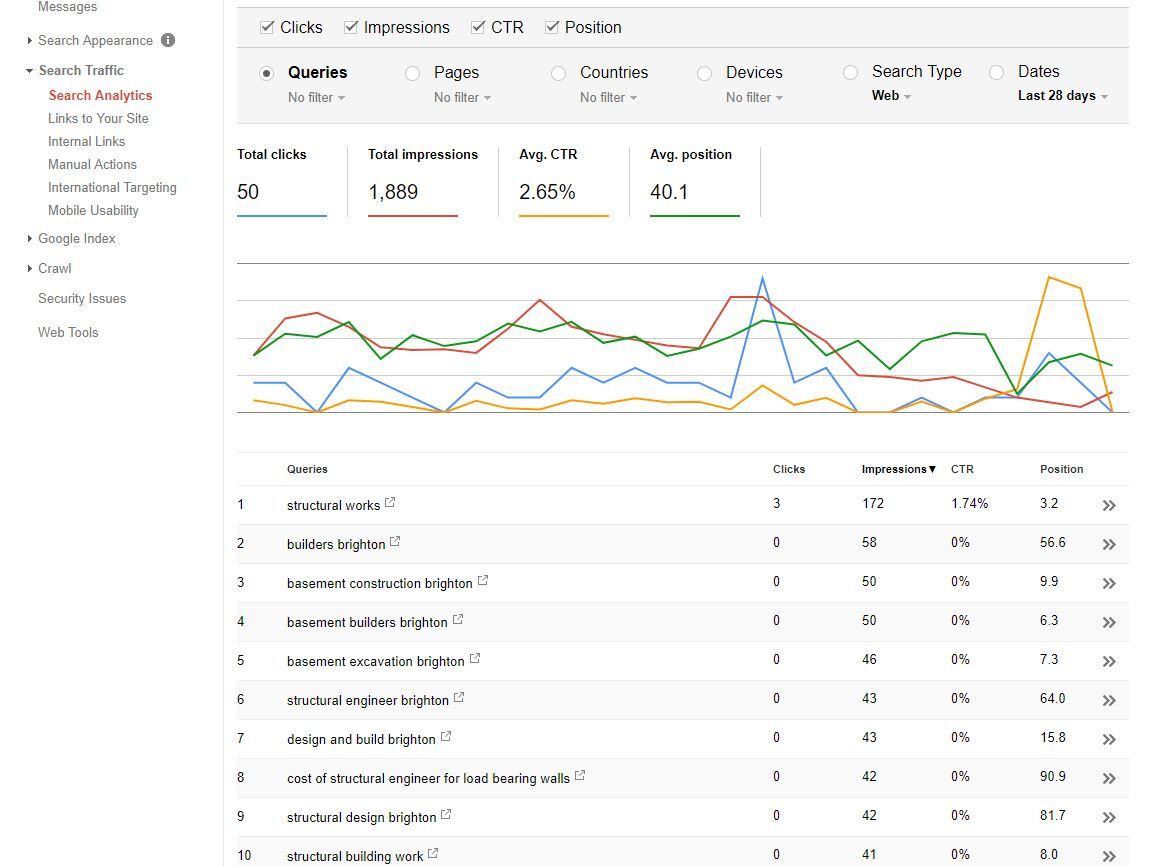The width and height of the screenshot is (1157, 866).
Task: Click info icon next to Search Appearance
Action: tap(168, 40)
